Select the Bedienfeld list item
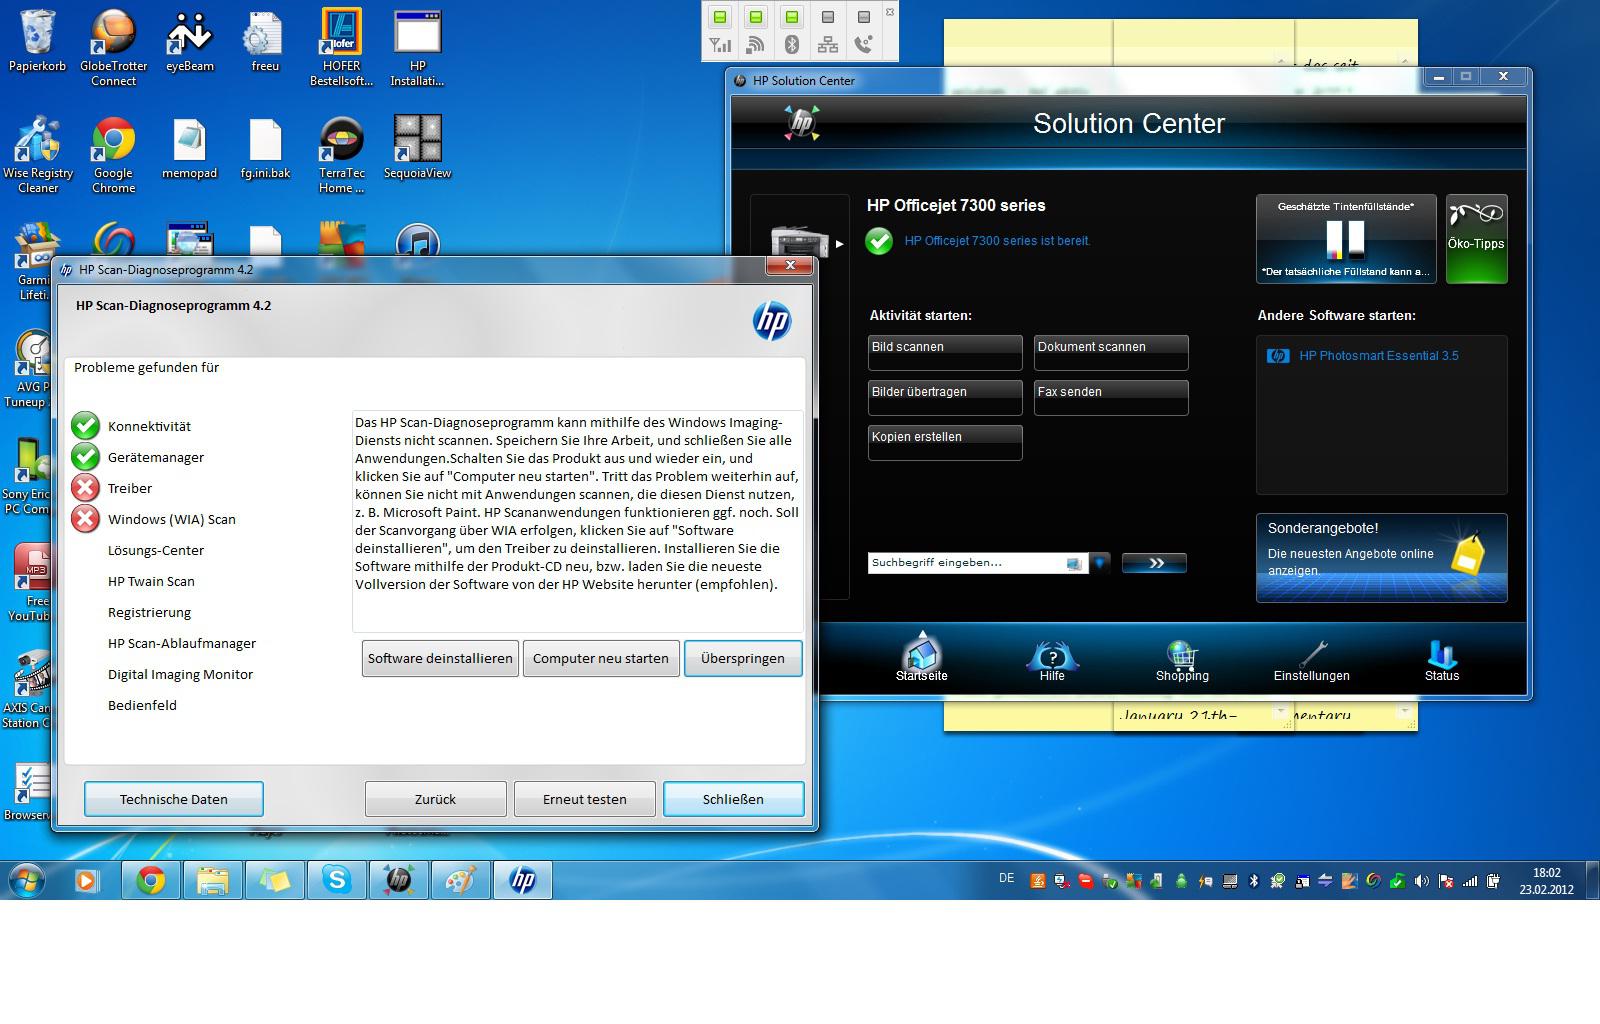This screenshot has width=1600, height=1024. point(142,705)
